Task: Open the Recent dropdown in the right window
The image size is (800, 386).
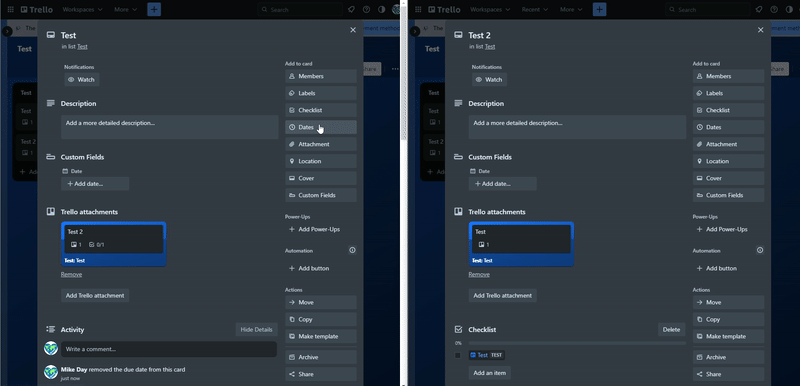Action: (x=535, y=10)
